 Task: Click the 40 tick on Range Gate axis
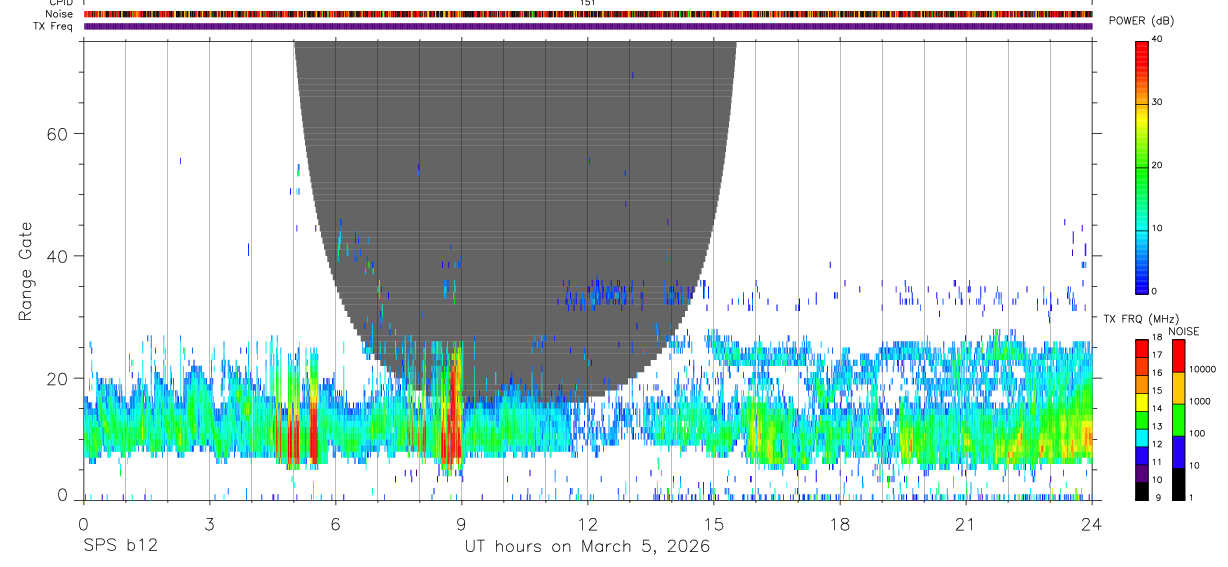click(x=58, y=256)
